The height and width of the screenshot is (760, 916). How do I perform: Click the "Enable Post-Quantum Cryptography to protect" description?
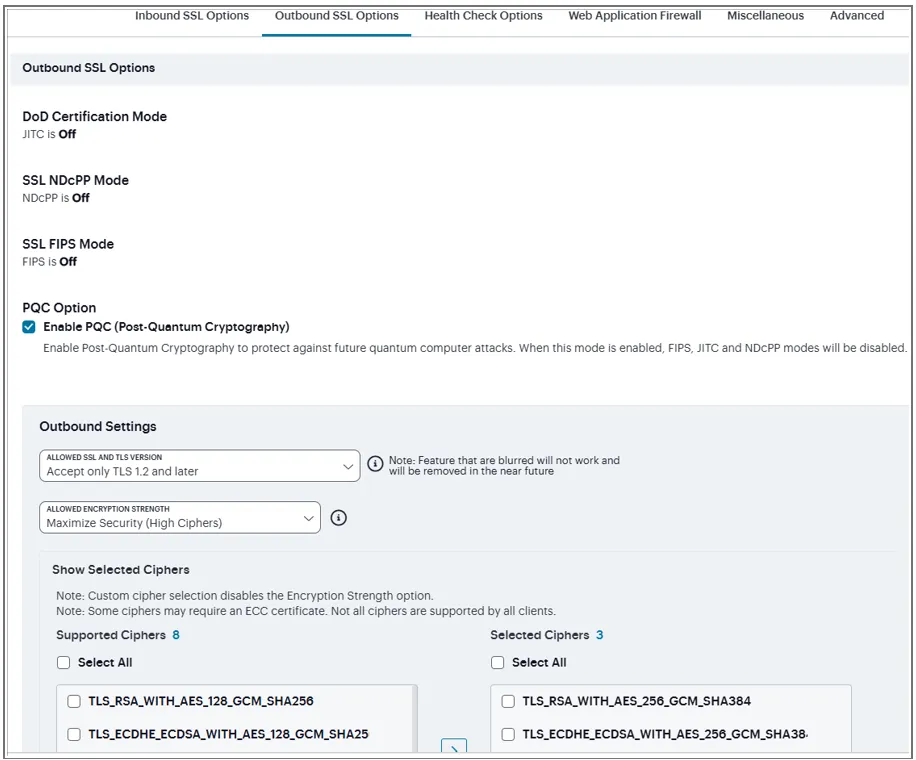[x=475, y=348]
